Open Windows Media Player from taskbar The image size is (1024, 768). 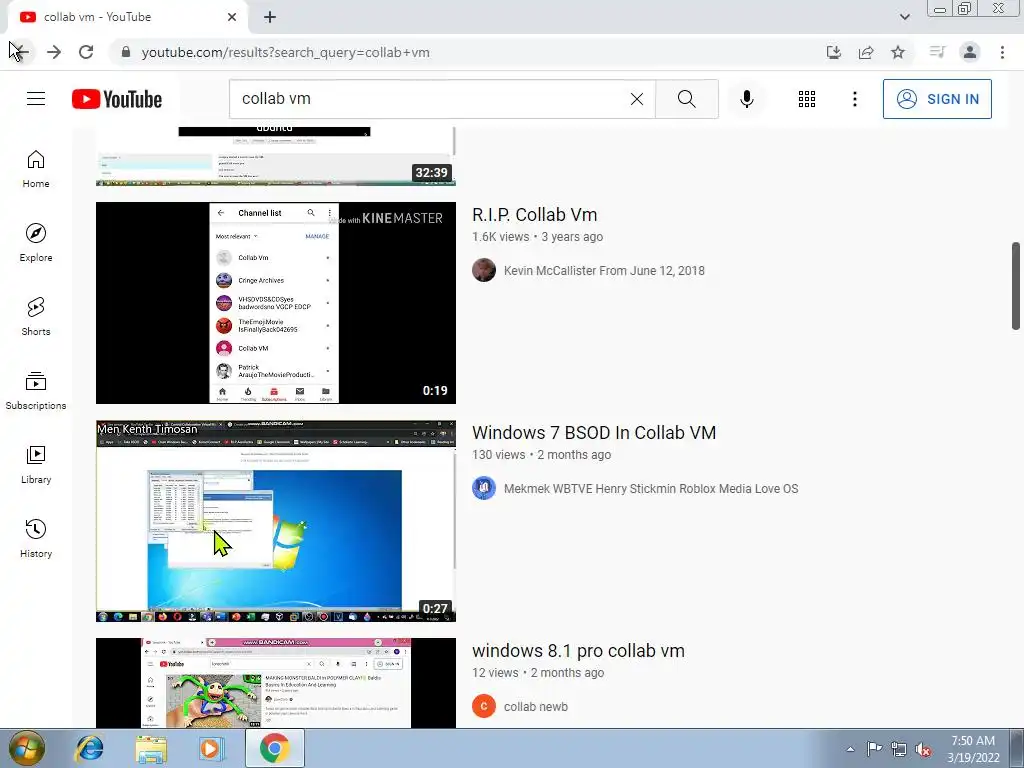pos(211,748)
